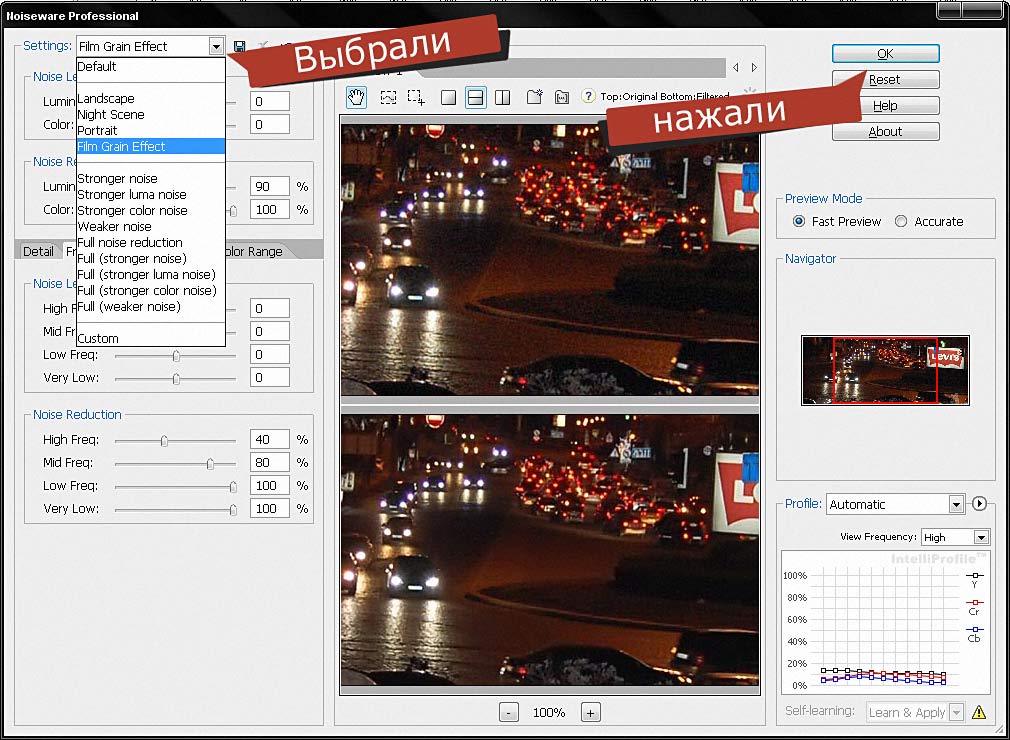Click the dashed region selection tool

click(x=388, y=97)
